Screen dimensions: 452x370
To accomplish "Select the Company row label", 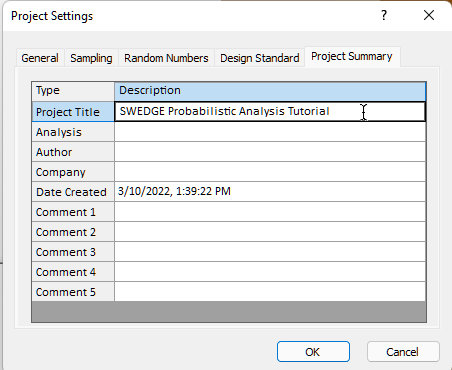I will coord(73,172).
